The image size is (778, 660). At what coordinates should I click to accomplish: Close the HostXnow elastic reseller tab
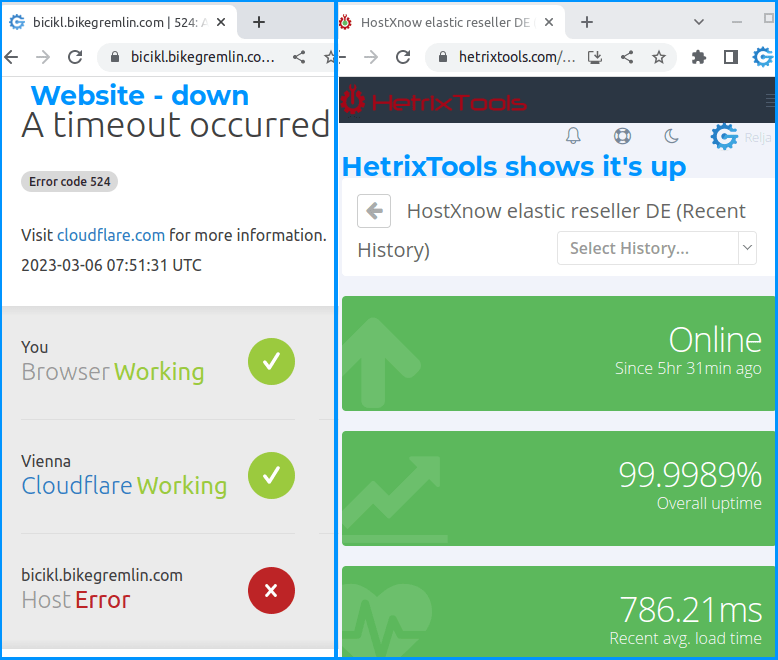pyautogui.click(x=549, y=22)
